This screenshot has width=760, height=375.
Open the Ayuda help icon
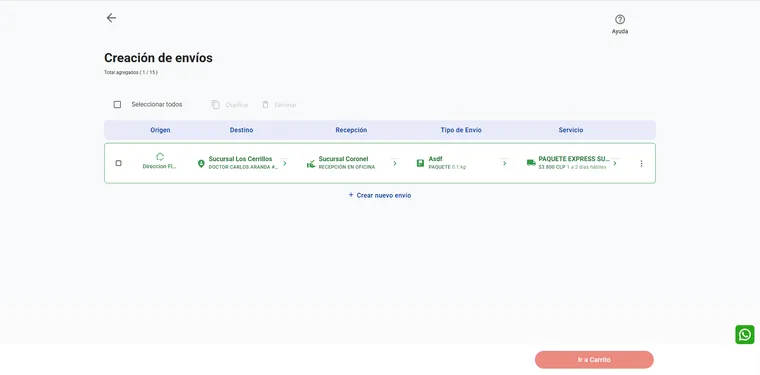(619, 19)
